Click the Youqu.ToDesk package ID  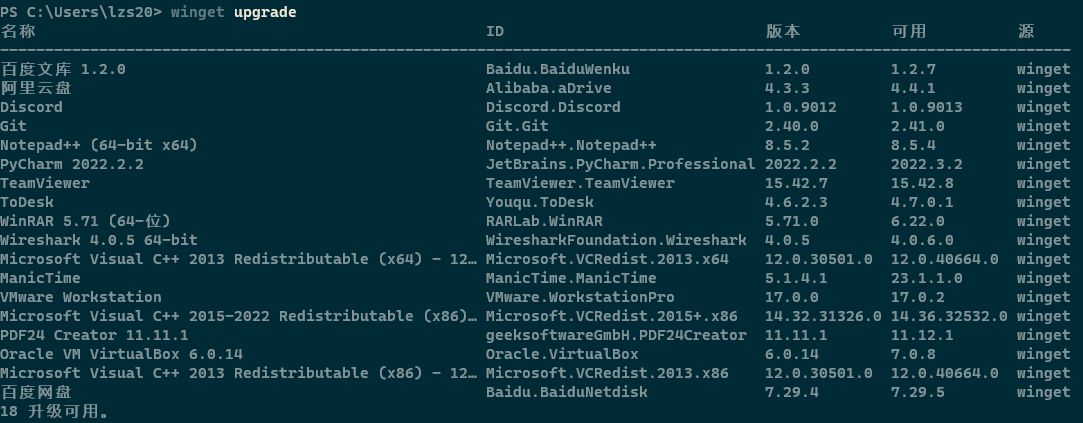point(540,202)
